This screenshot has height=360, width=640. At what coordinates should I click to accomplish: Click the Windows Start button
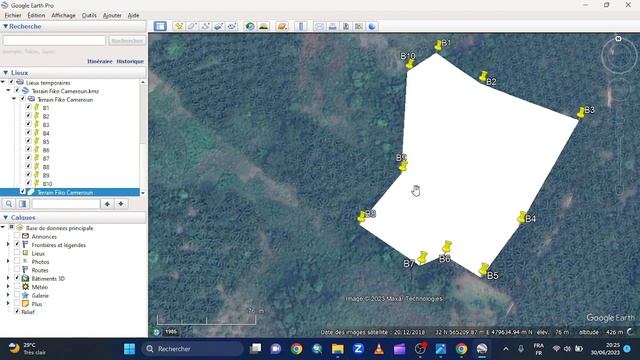129,349
